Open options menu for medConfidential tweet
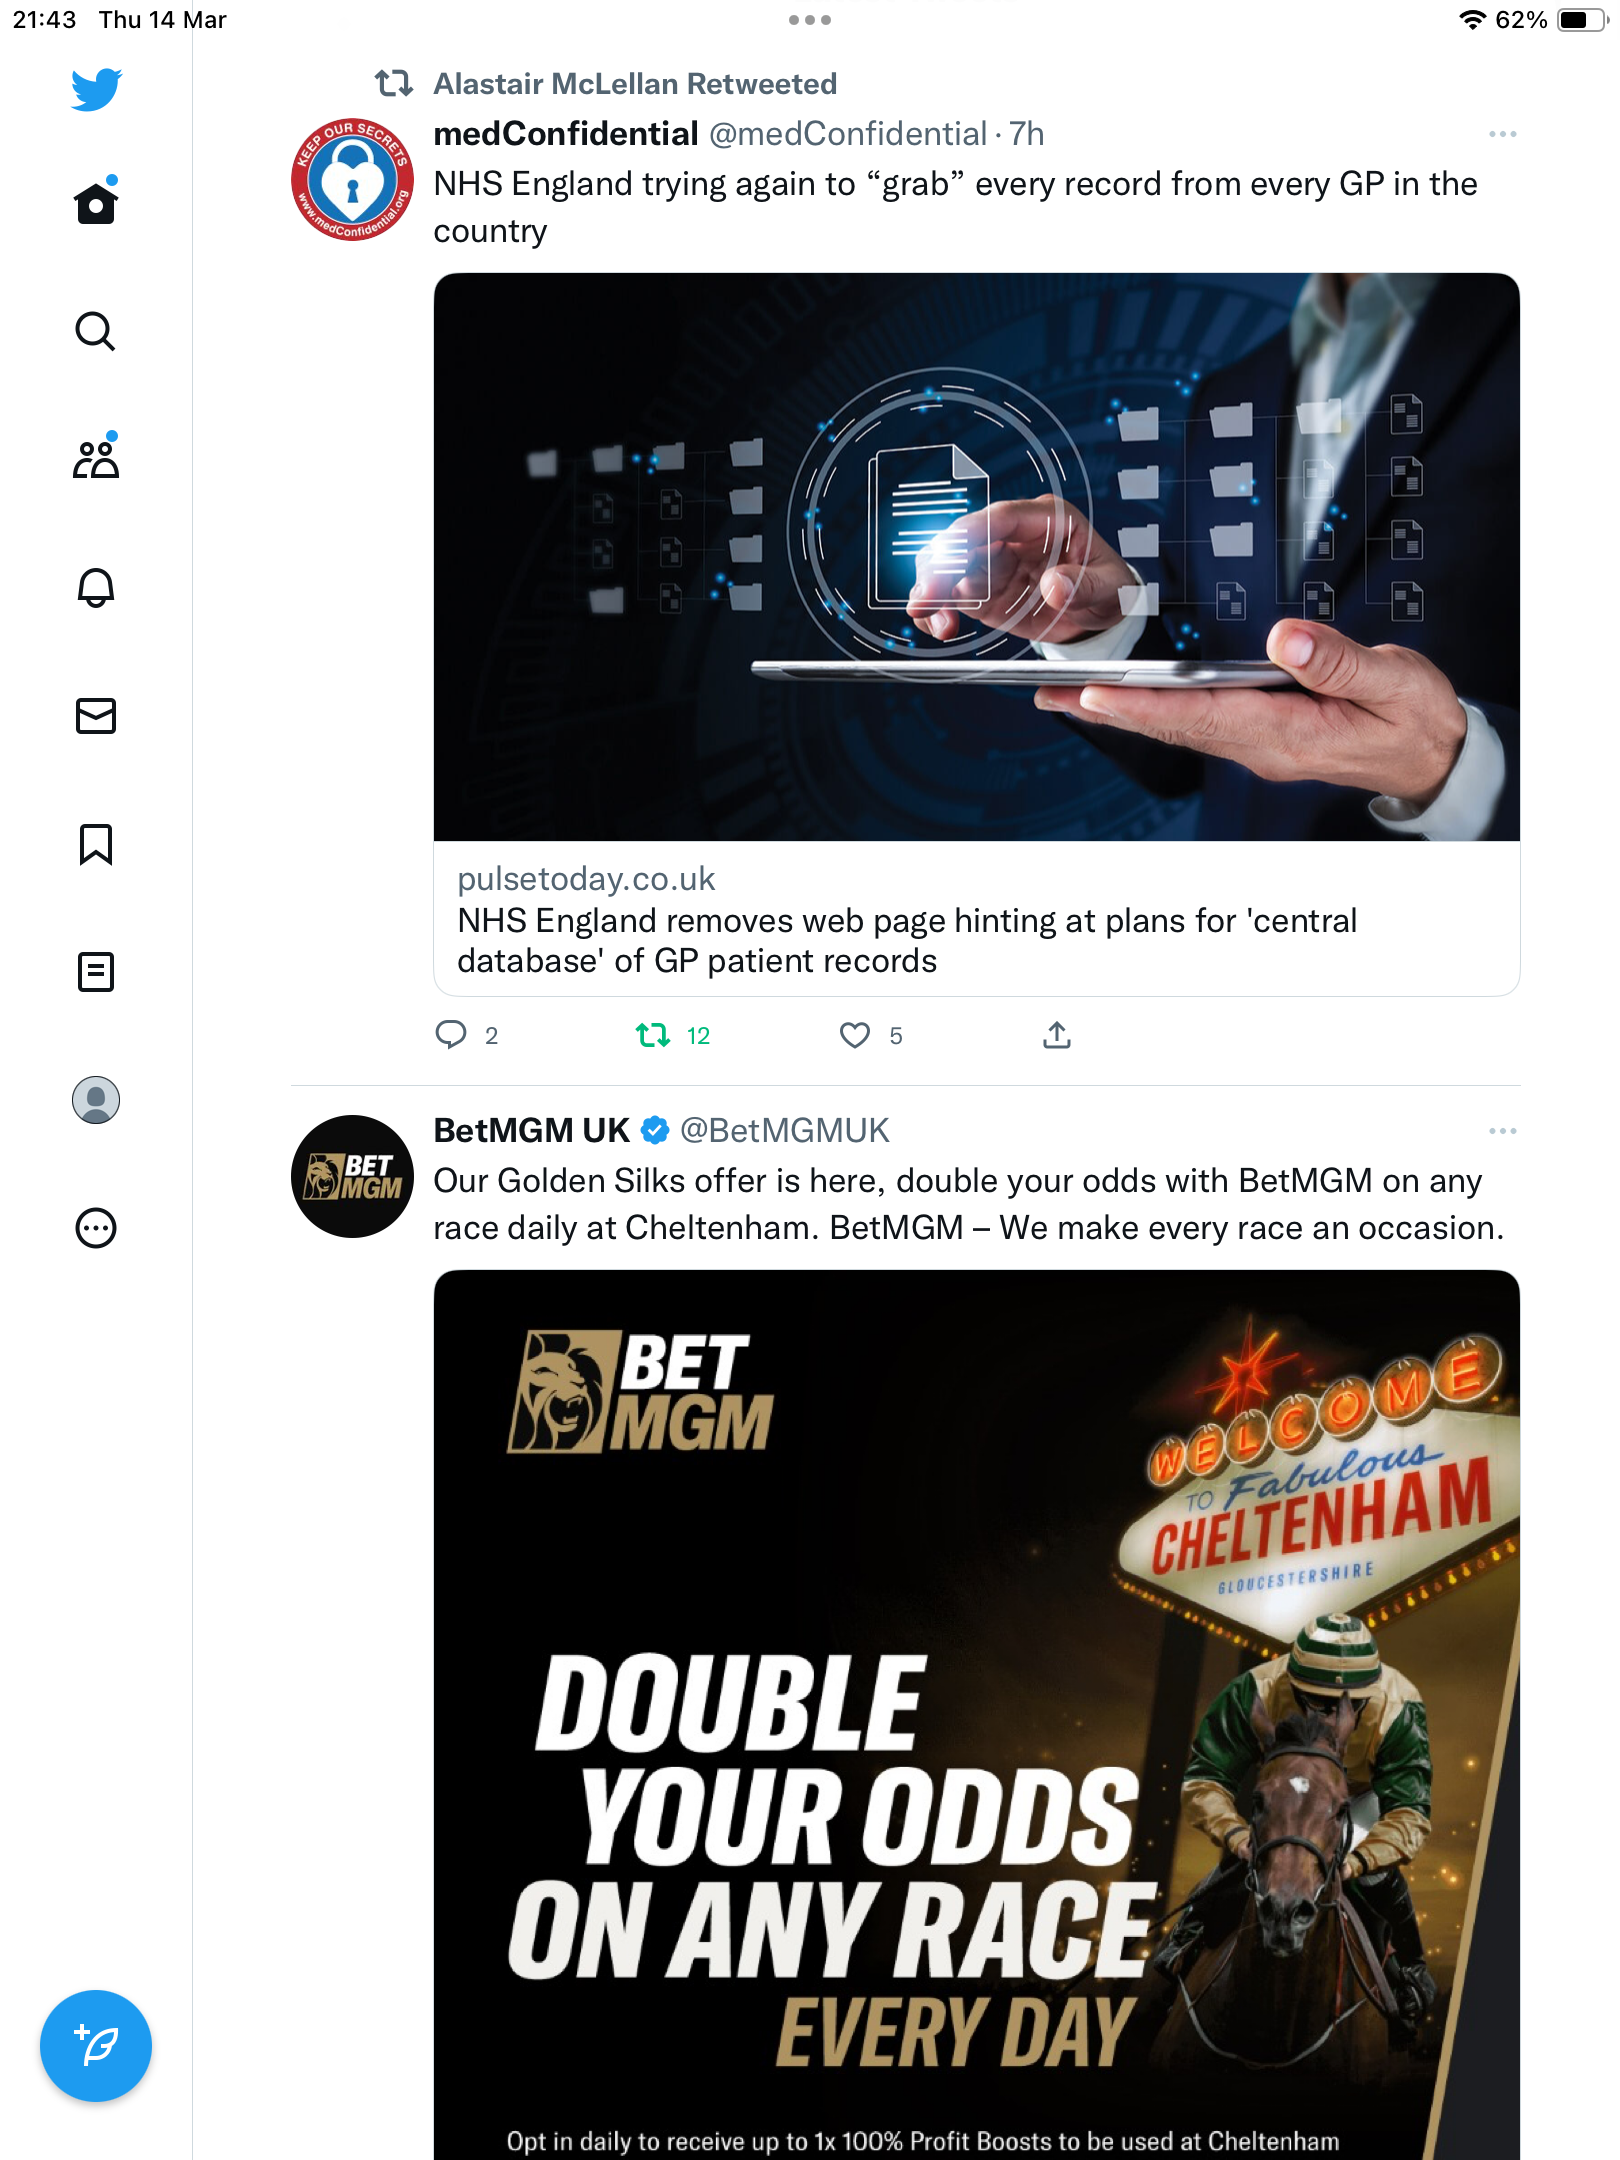Screen dimensions: 1620x2160 click(x=1502, y=134)
